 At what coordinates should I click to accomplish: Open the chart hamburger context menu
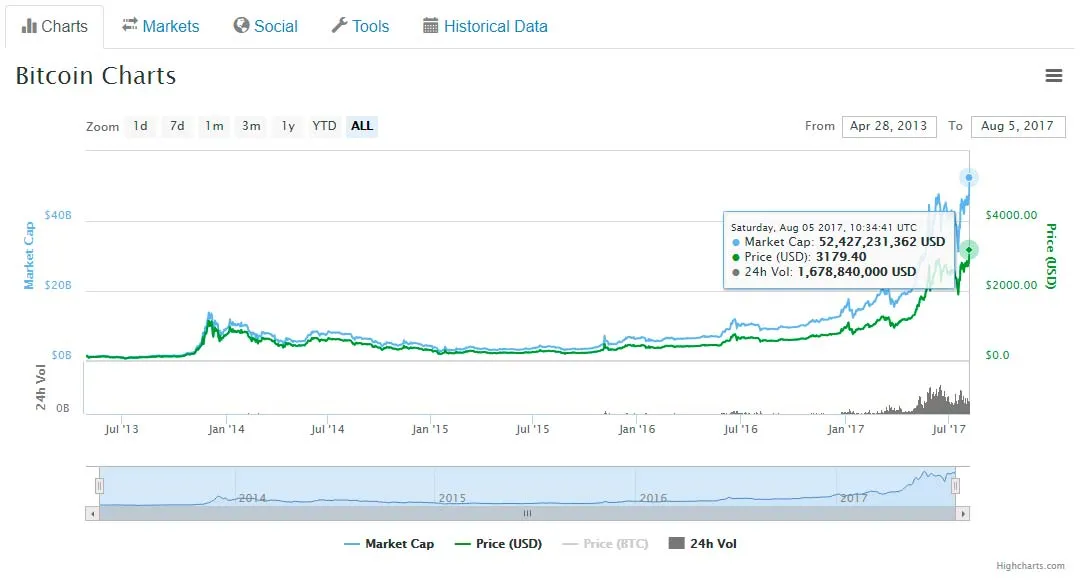pos(1053,76)
